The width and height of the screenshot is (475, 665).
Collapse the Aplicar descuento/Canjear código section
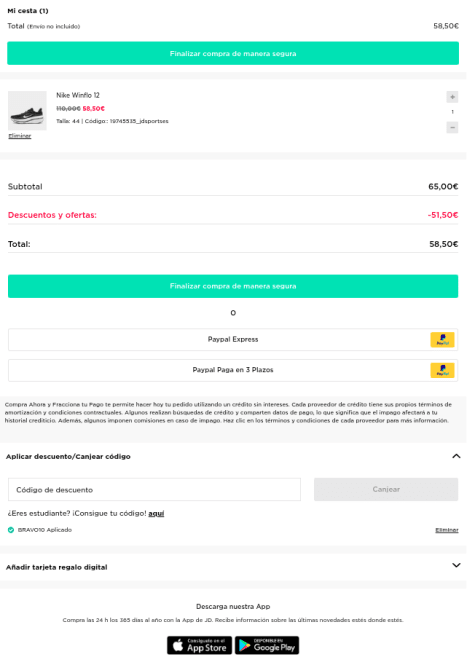(456, 456)
